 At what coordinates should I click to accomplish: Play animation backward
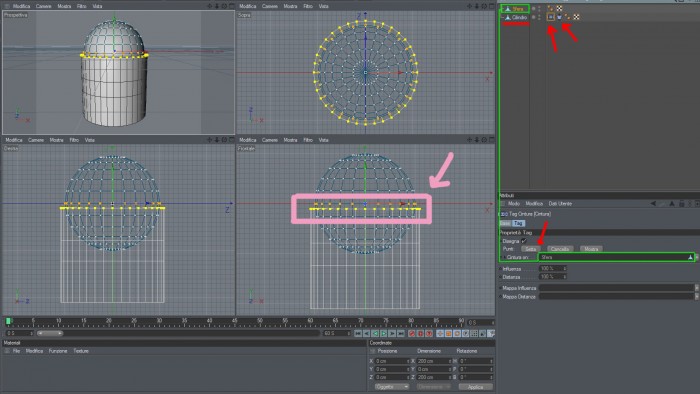tap(375, 333)
